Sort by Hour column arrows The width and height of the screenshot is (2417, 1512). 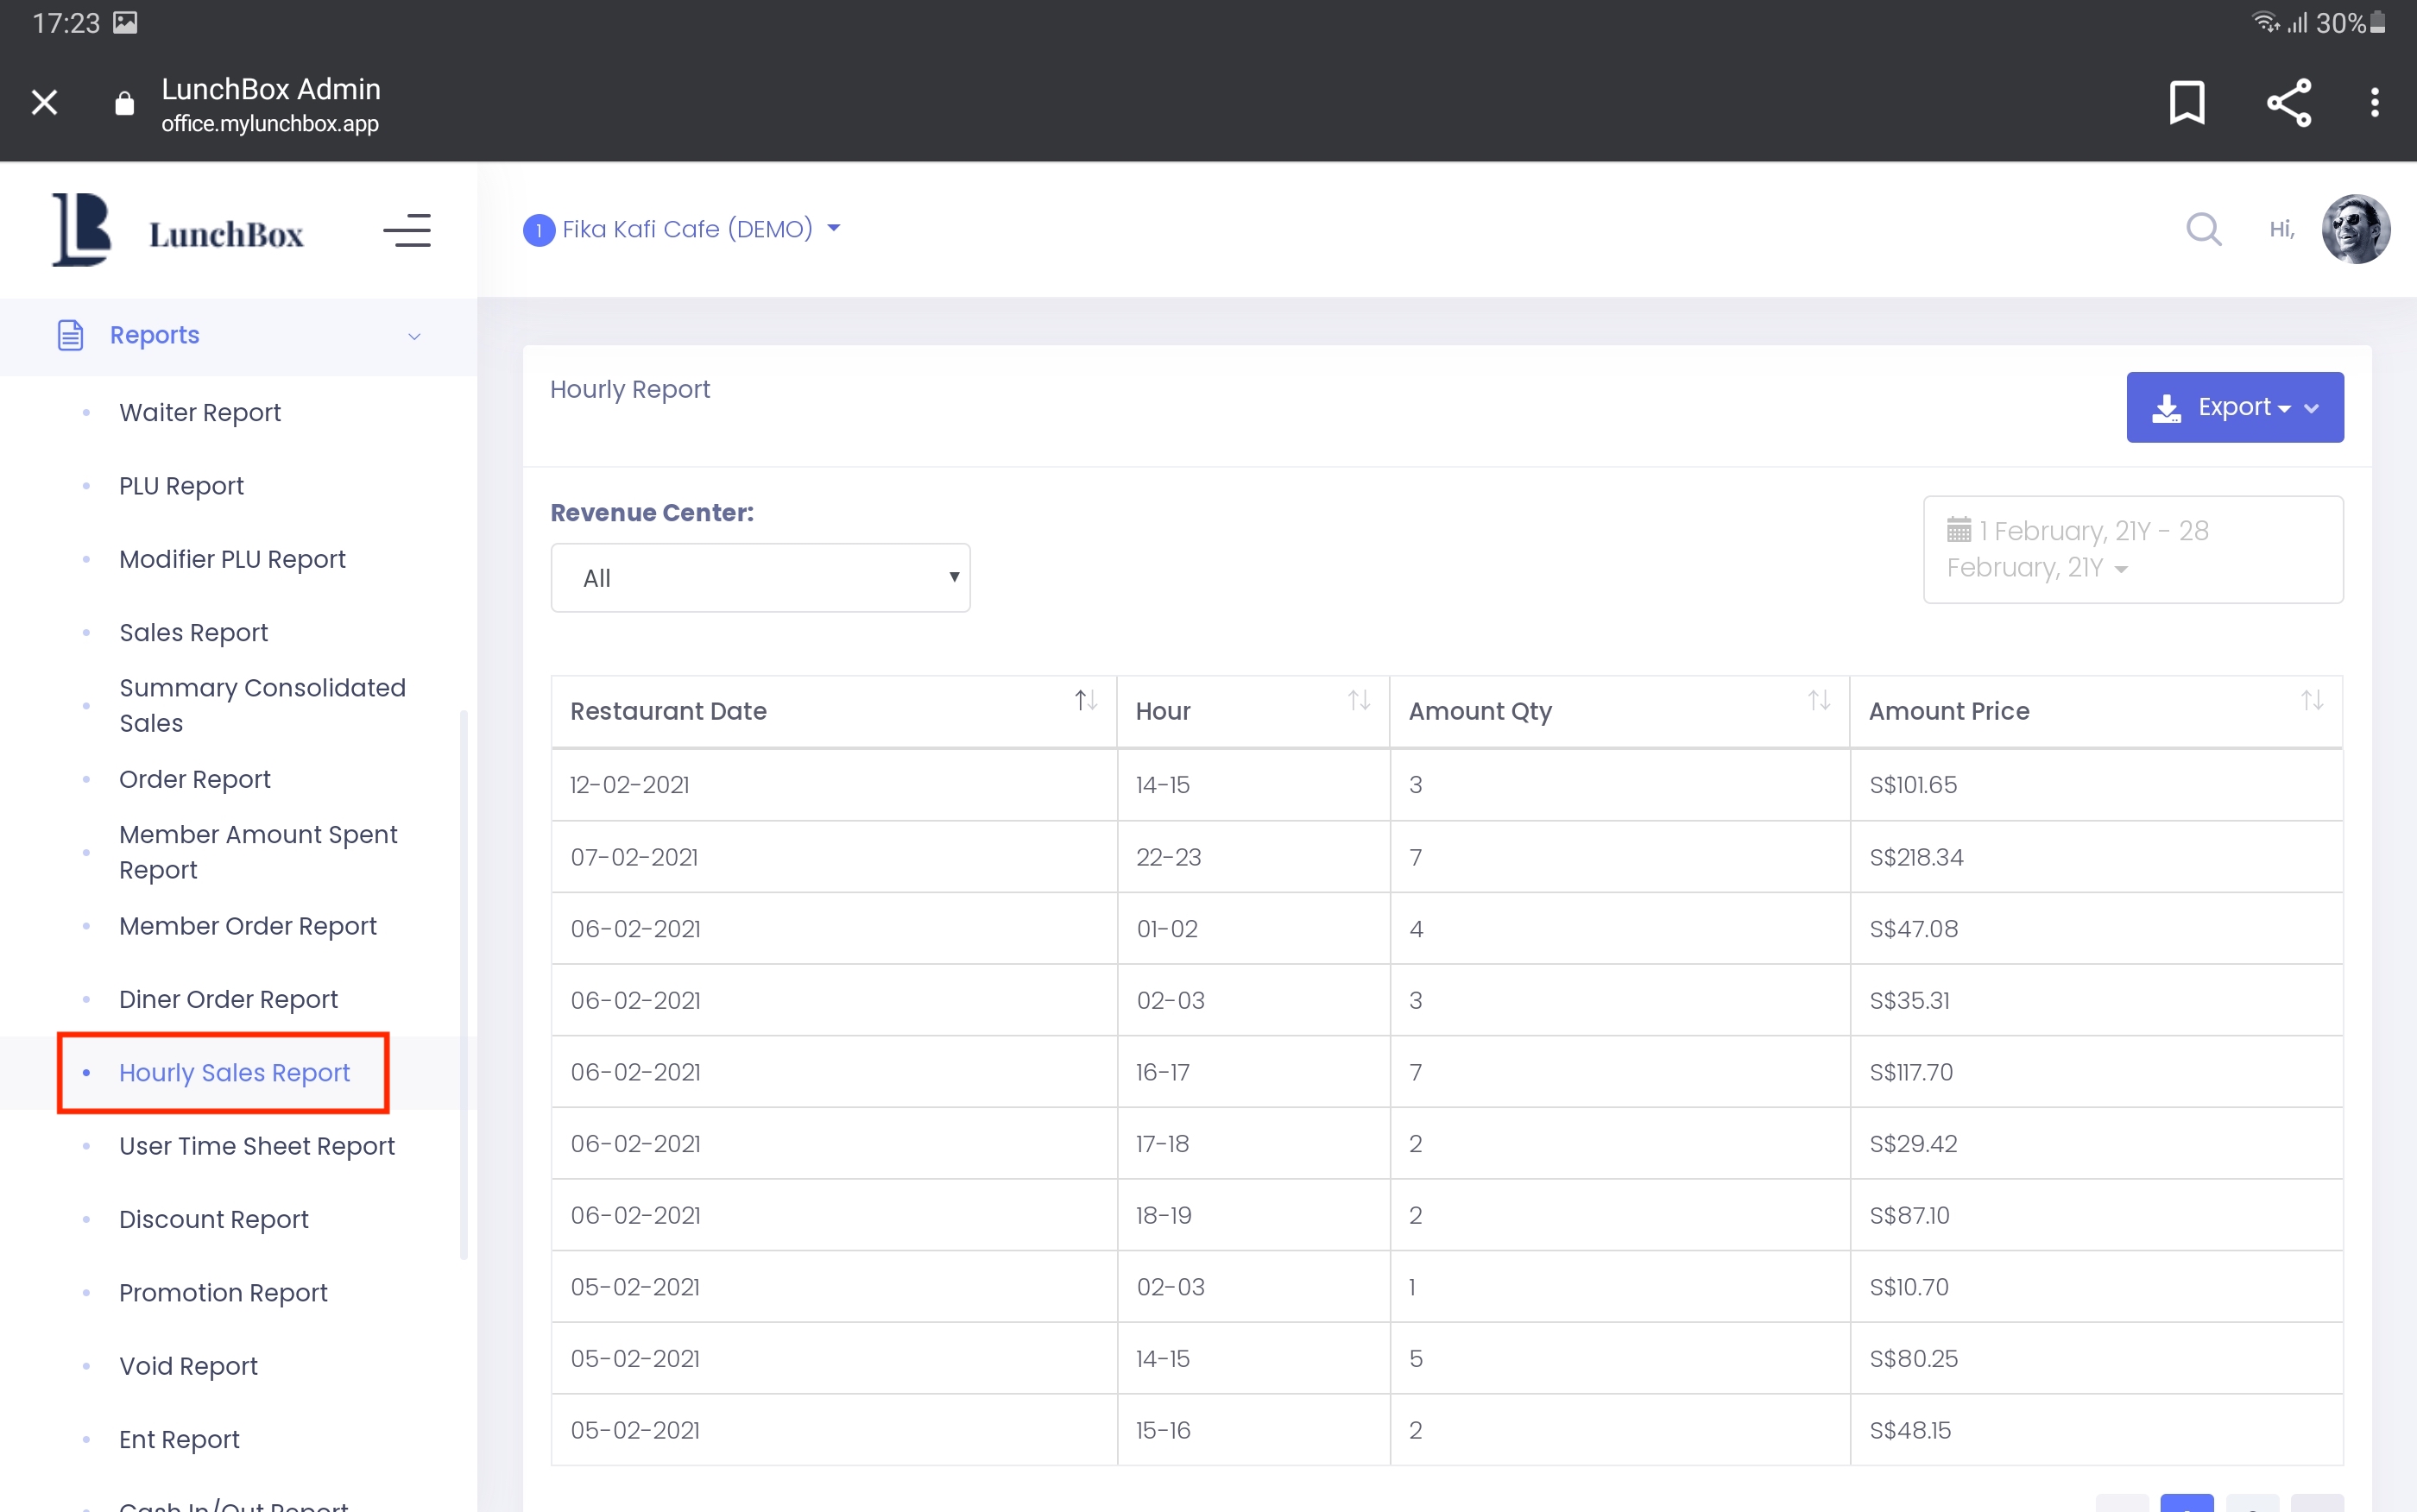(x=1358, y=701)
